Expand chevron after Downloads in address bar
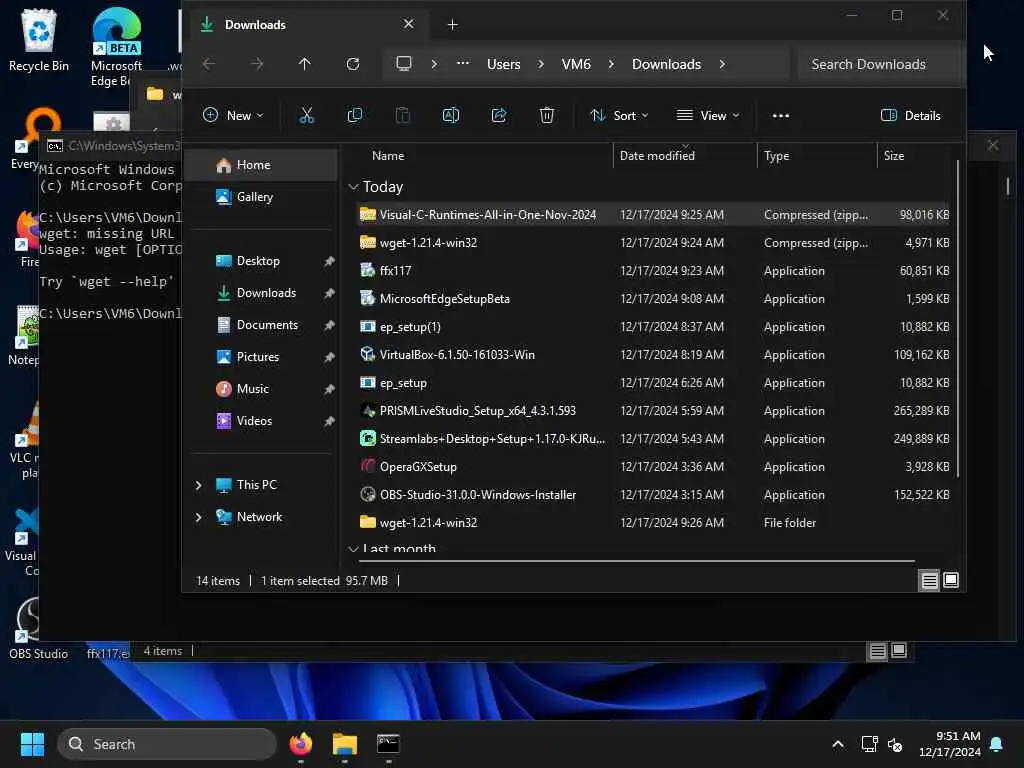 coord(722,64)
